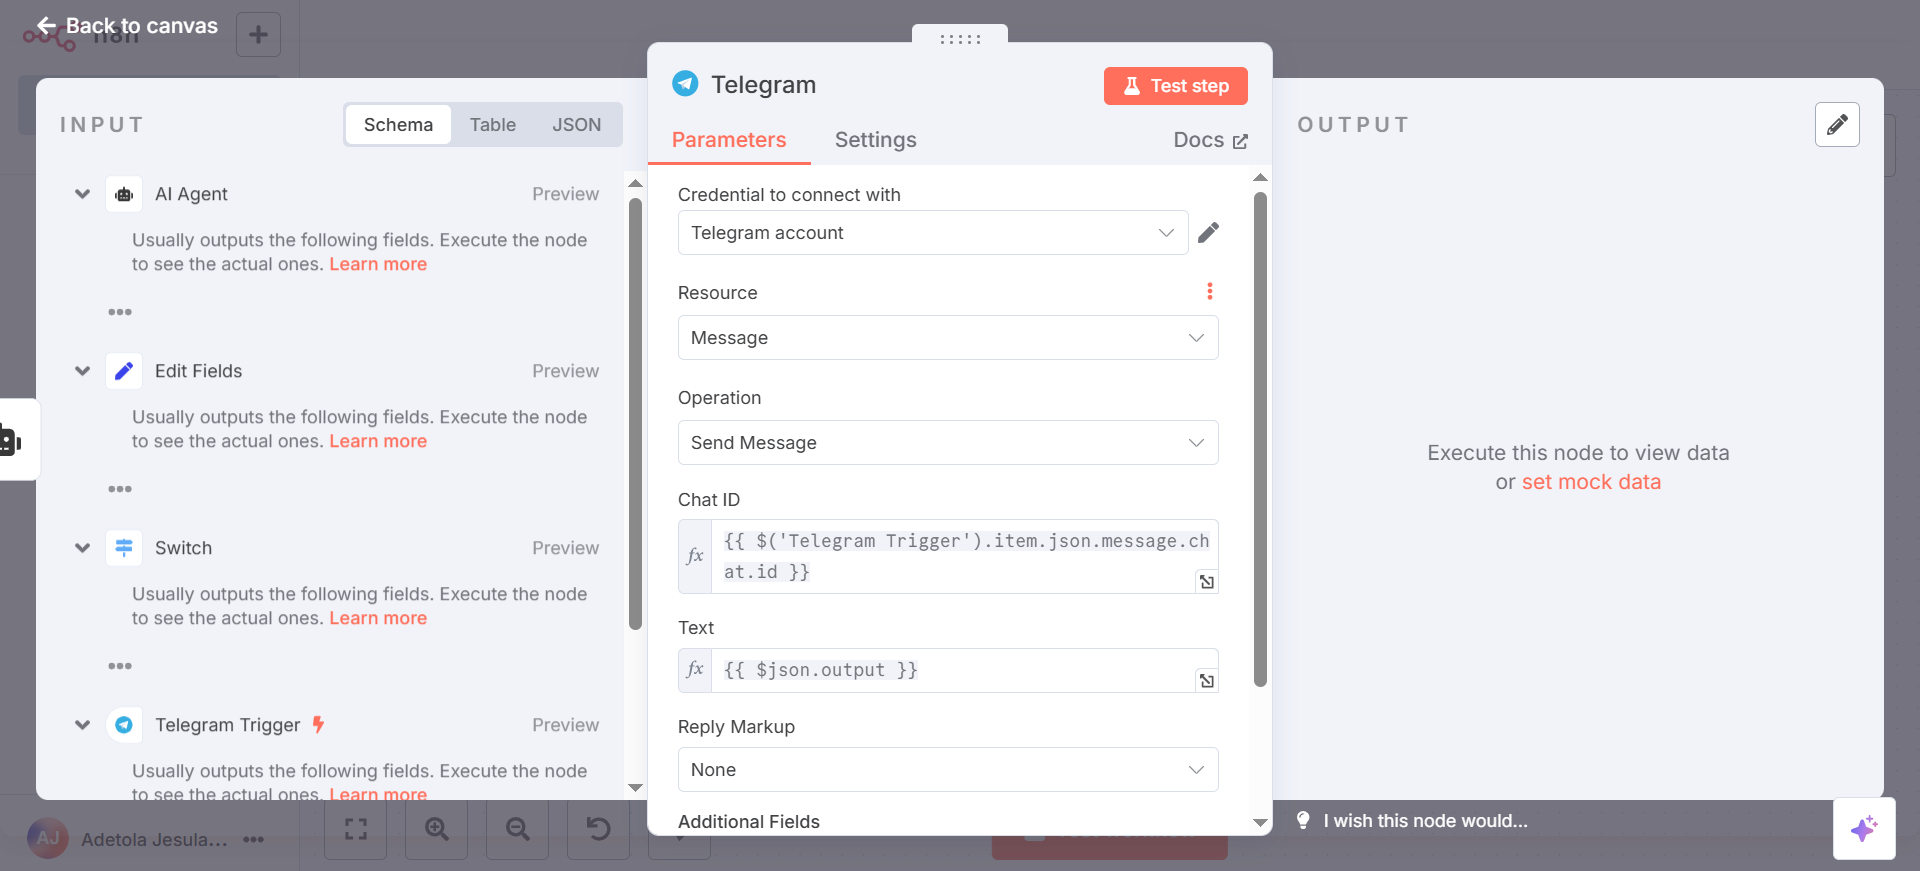The height and width of the screenshot is (871, 1920).
Task: Click the fit-to-view canvas button
Action: 355,828
